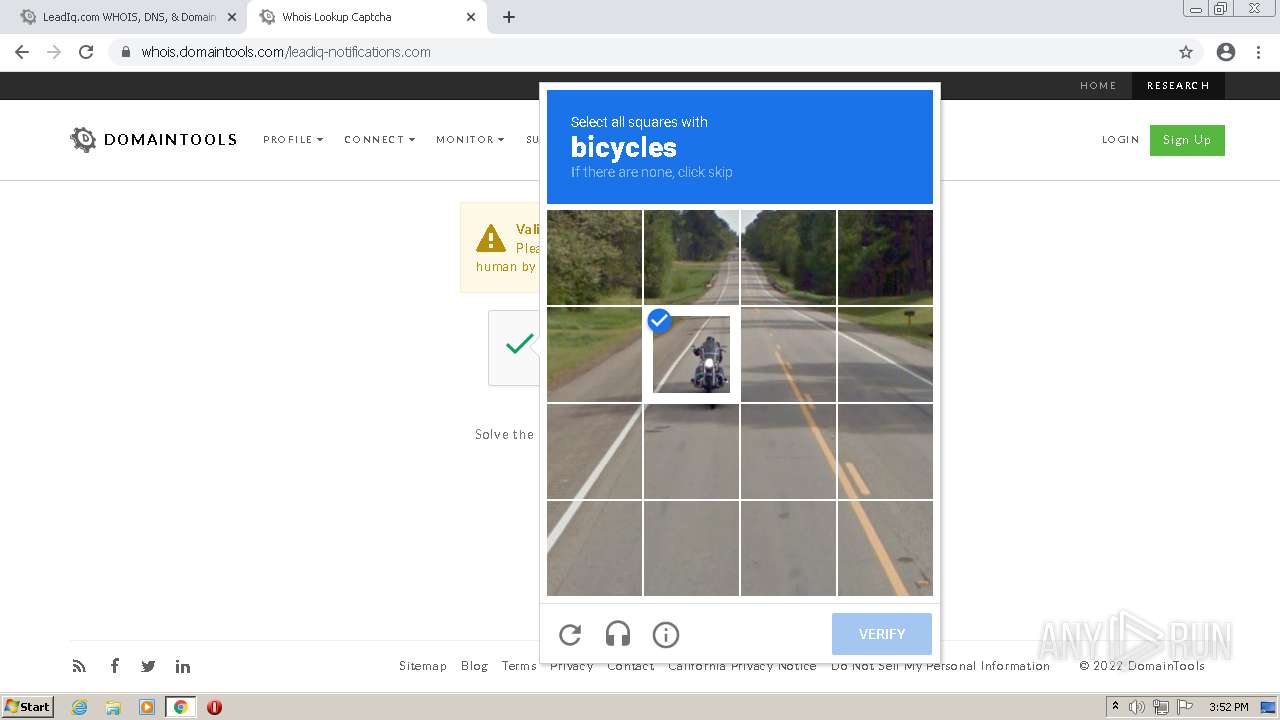Go back in browser history
Viewport: 1280px width, 720px height.
point(22,52)
